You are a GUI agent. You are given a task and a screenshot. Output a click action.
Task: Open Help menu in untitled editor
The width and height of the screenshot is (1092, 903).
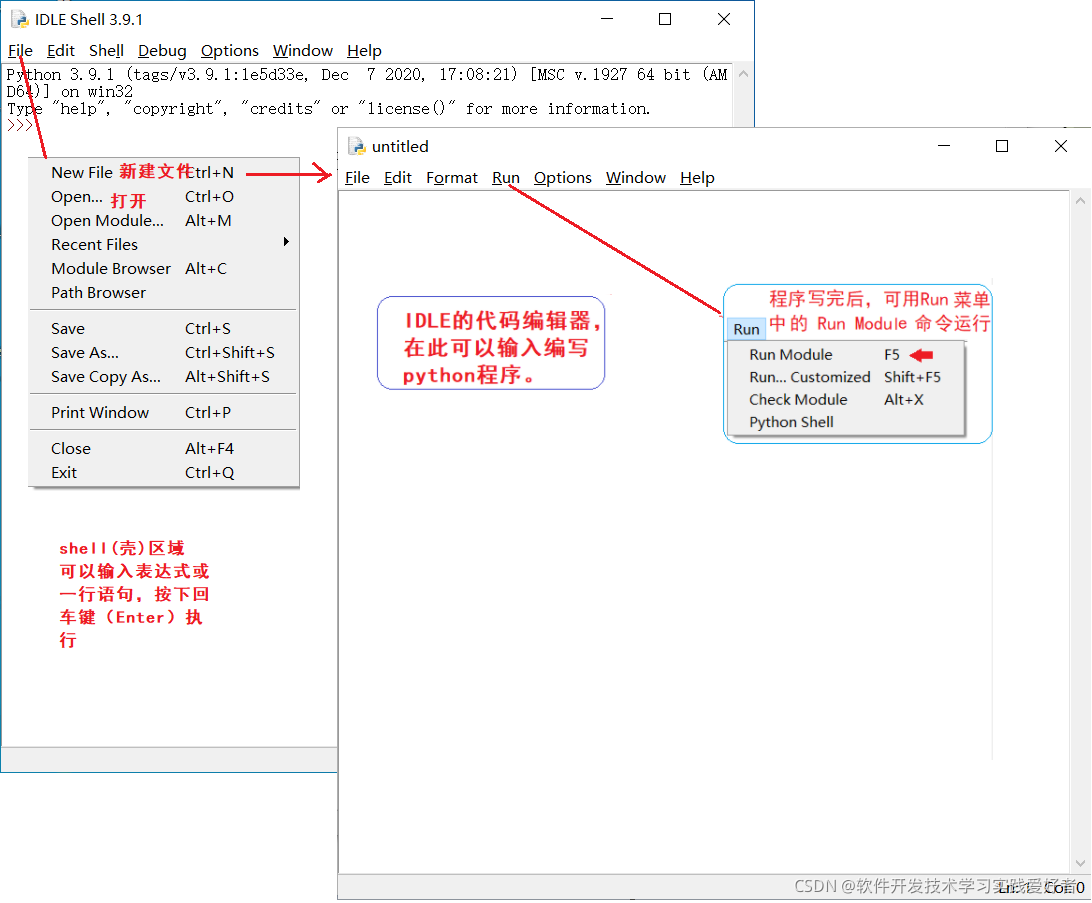tap(697, 178)
